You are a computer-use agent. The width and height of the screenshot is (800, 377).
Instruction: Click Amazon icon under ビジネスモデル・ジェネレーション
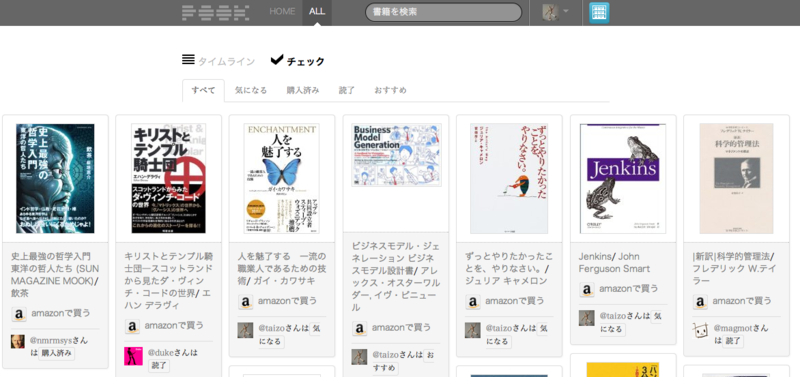pyautogui.click(x=359, y=328)
